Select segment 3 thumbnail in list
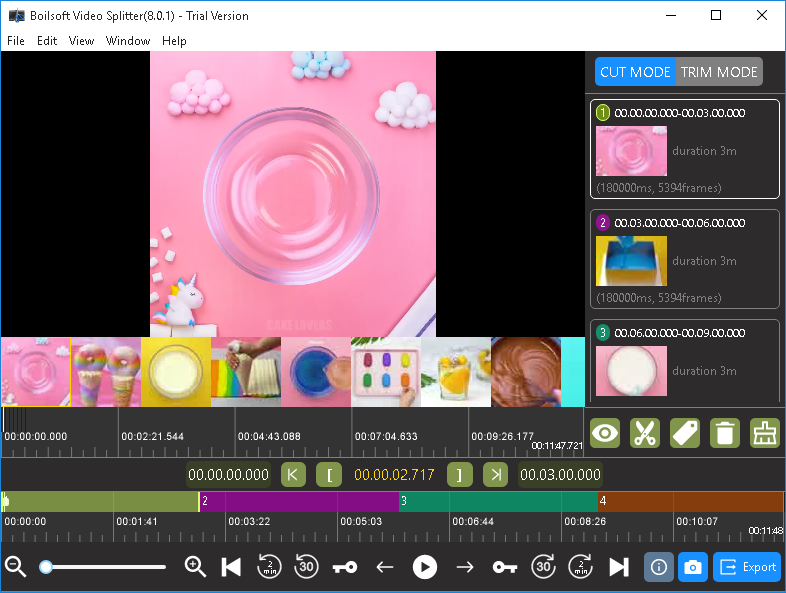Screen dimensions: 786x593 point(631,371)
